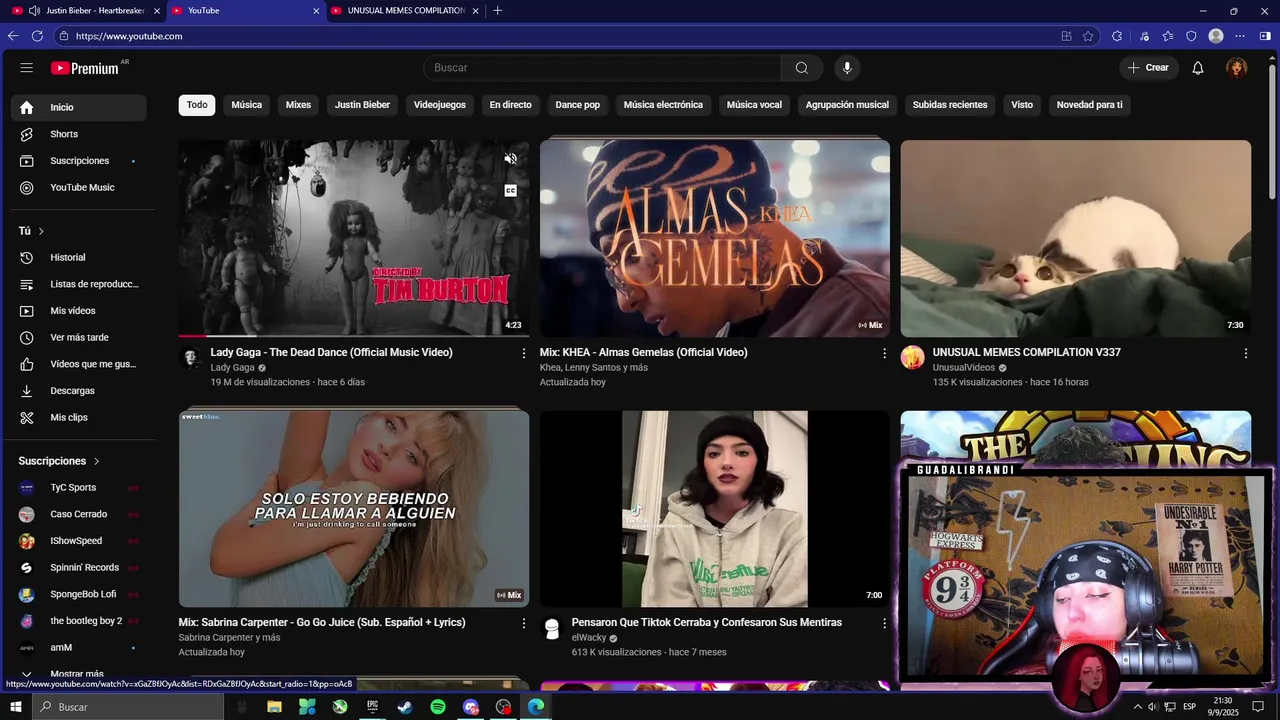Viewport: 1280px width, 720px height.
Task: Select the Dance pop filter chip
Action: click(578, 105)
